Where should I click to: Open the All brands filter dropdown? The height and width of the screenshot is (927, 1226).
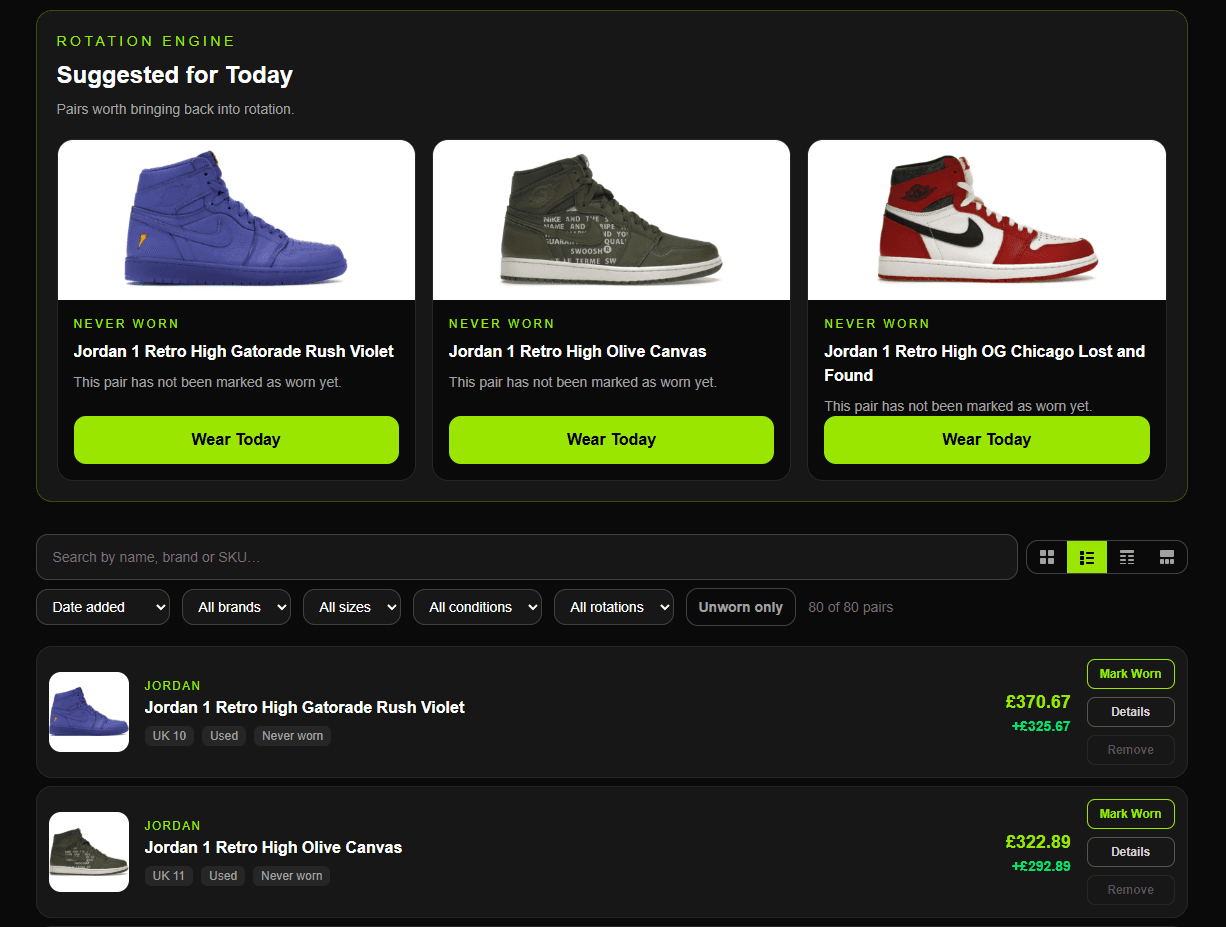236,607
